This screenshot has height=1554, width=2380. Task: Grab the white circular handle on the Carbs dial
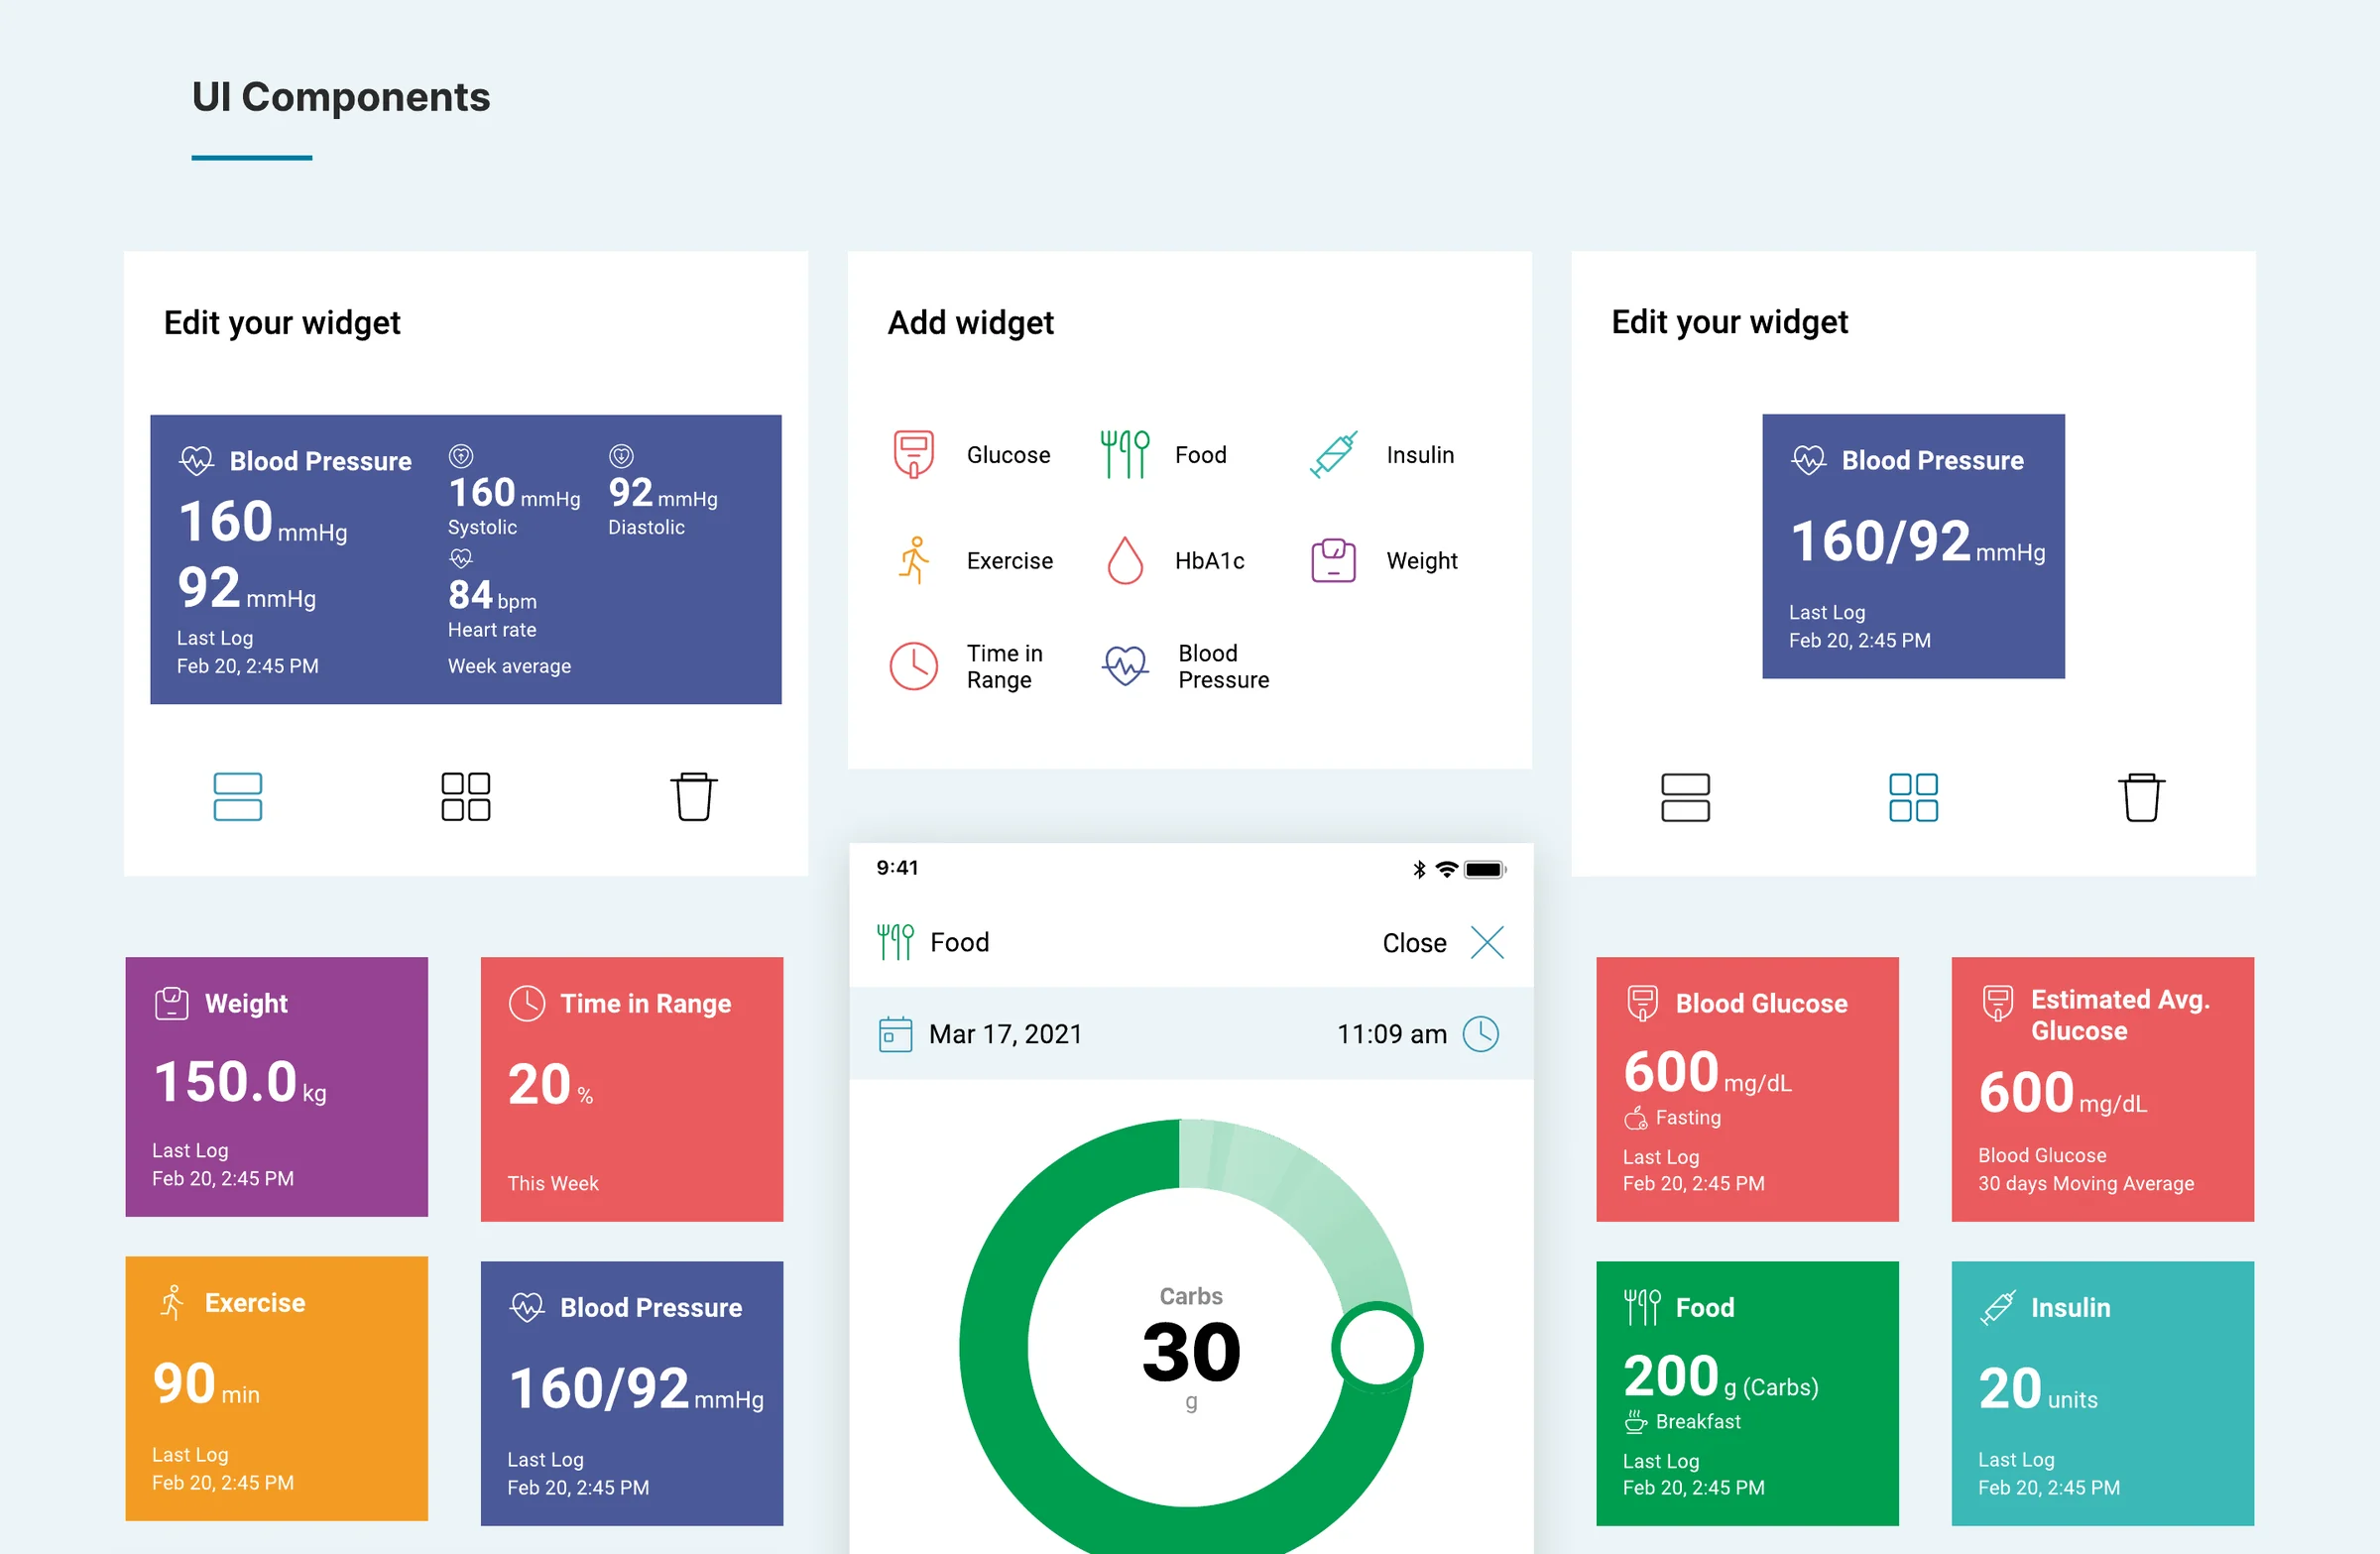coord(1377,1347)
